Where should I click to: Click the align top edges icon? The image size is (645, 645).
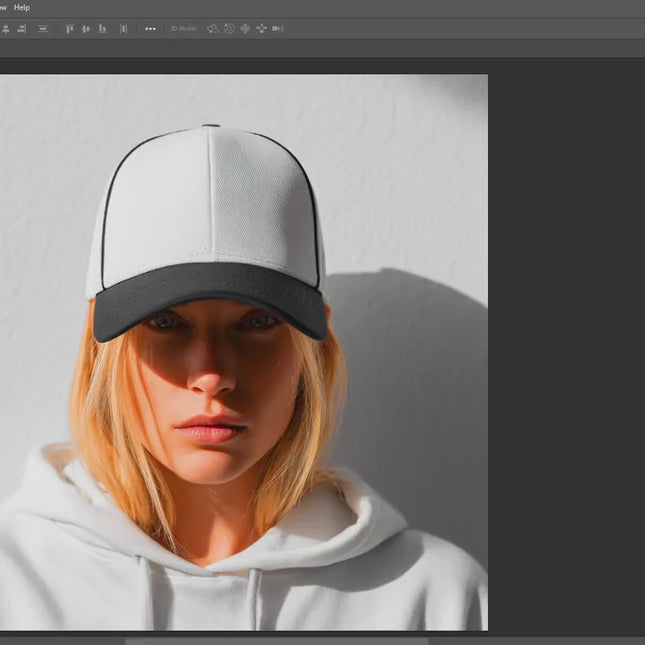tap(70, 29)
